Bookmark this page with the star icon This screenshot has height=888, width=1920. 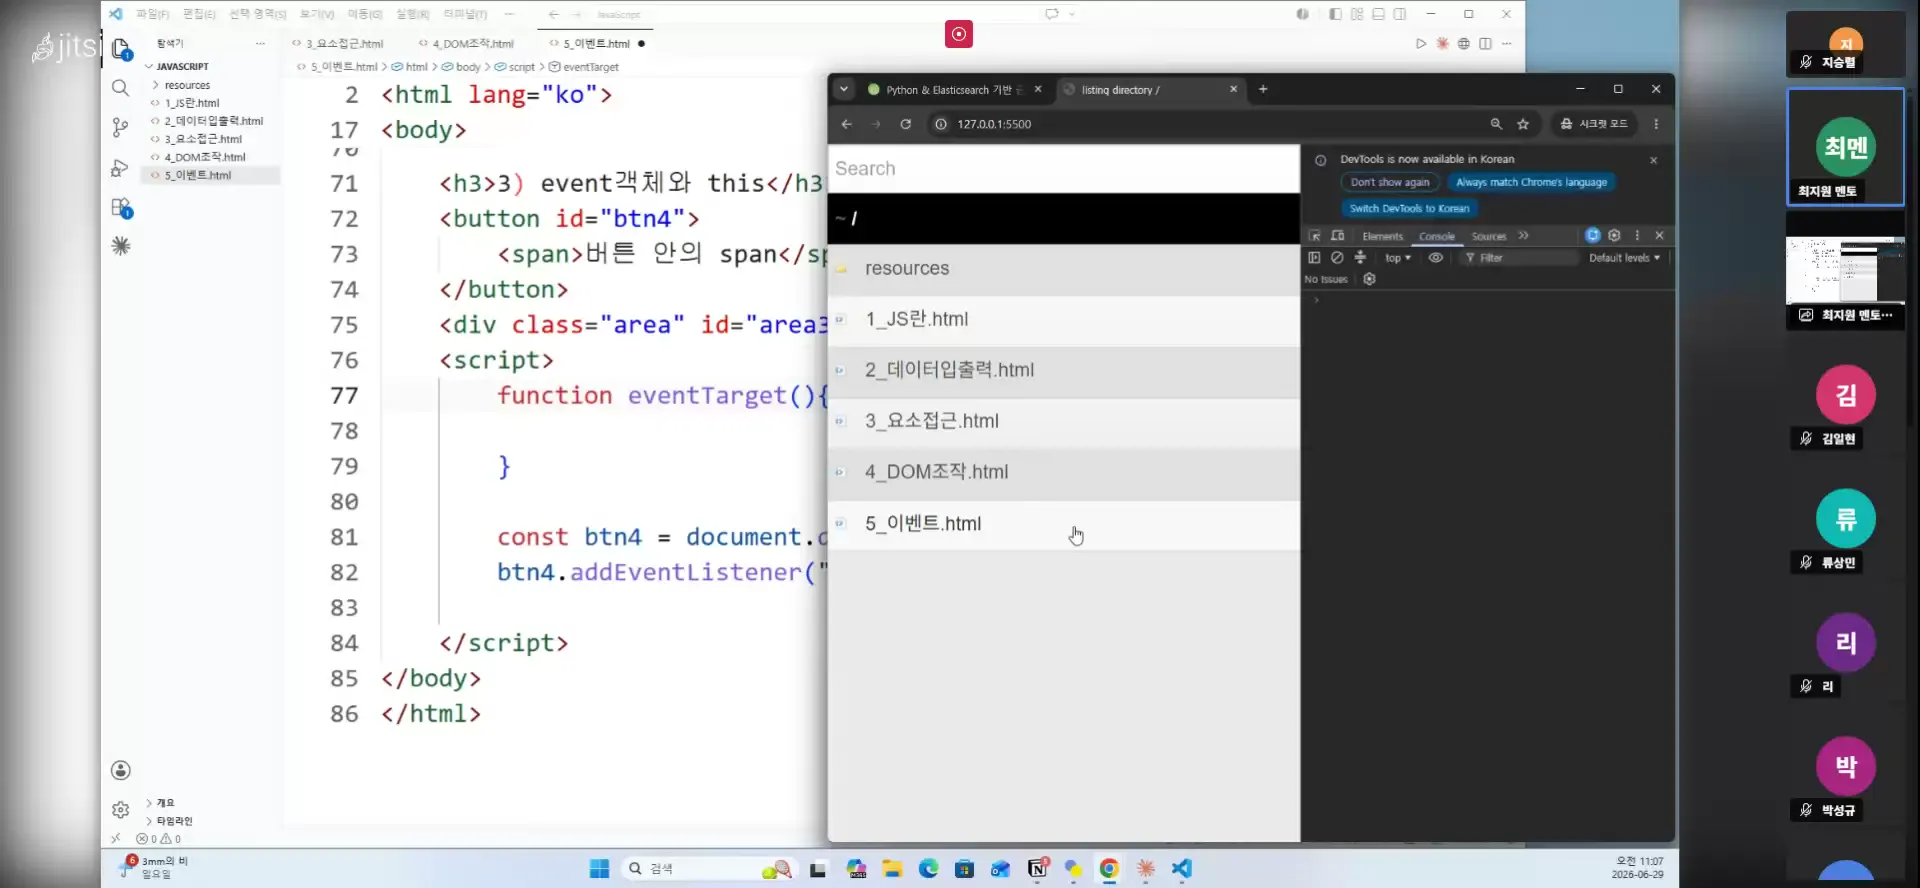(1523, 124)
